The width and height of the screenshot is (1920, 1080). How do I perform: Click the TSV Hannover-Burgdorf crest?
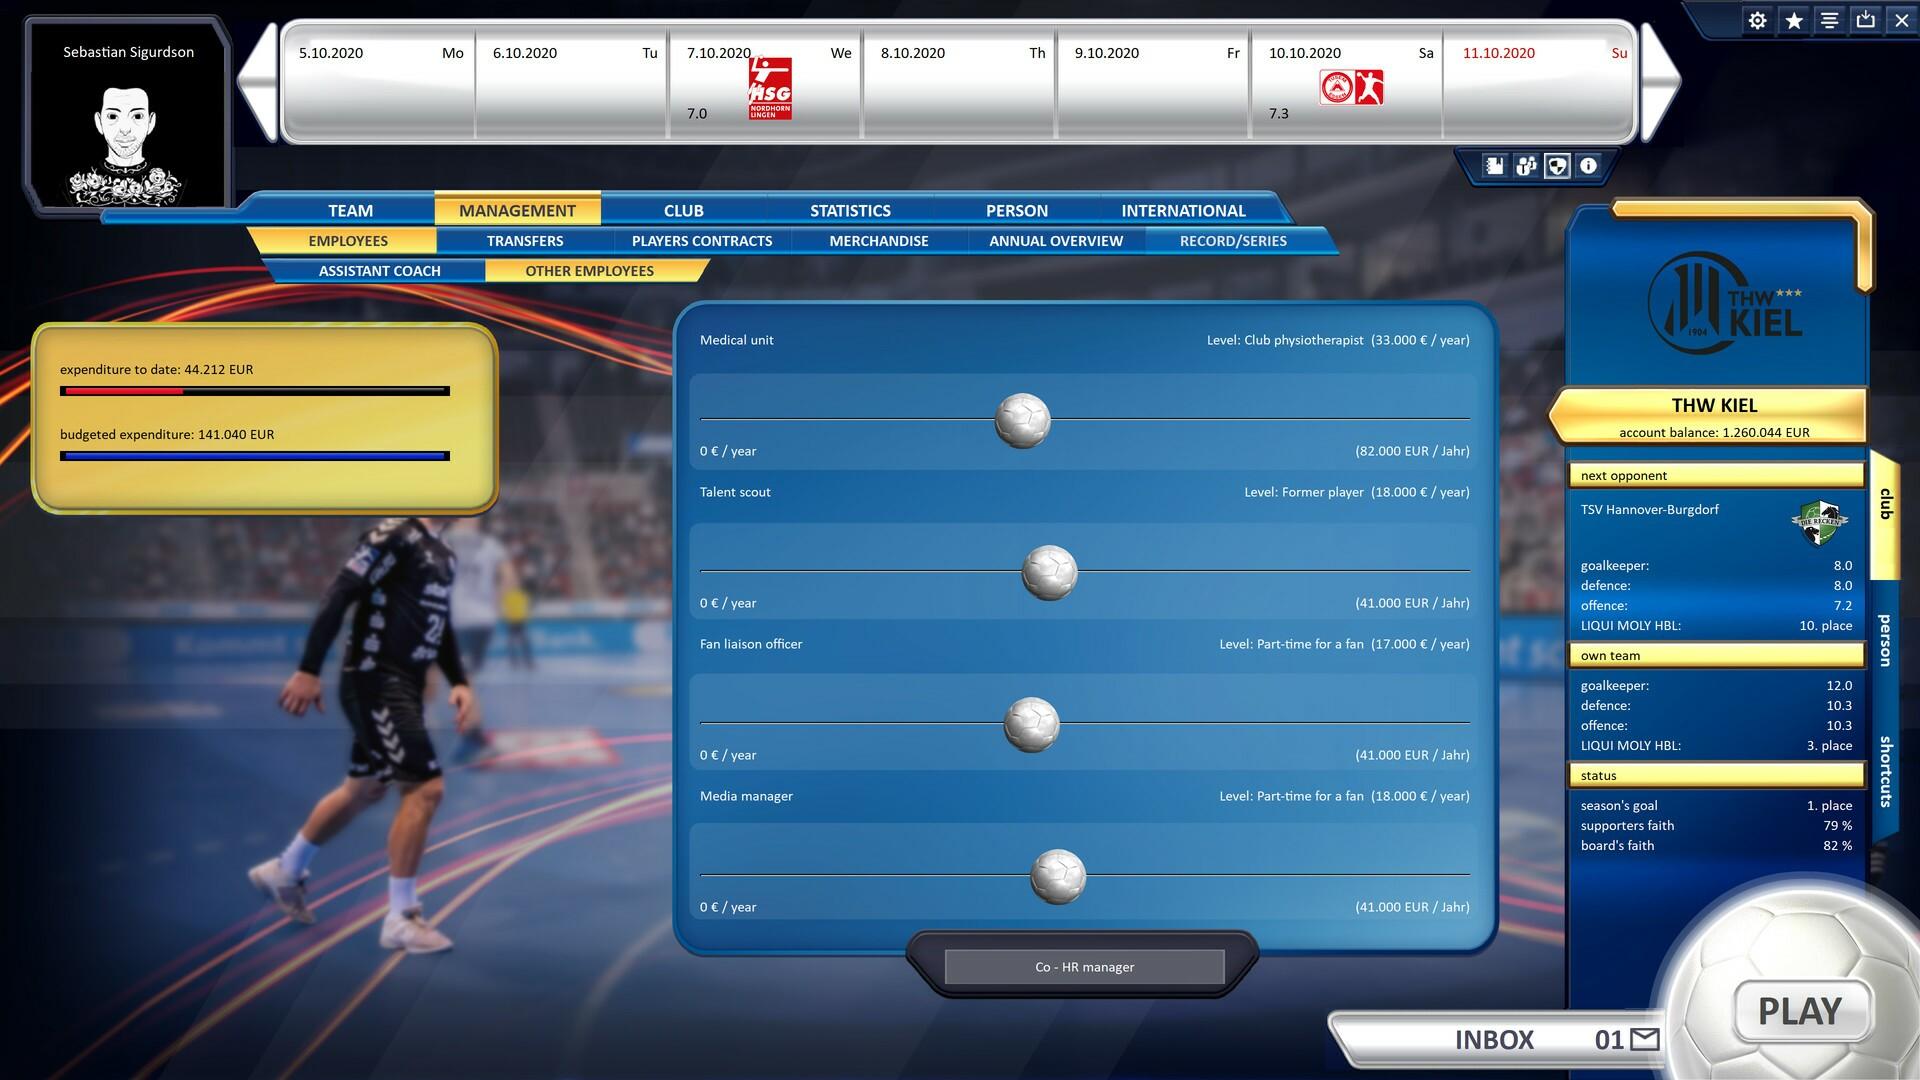click(x=1819, y=523)
